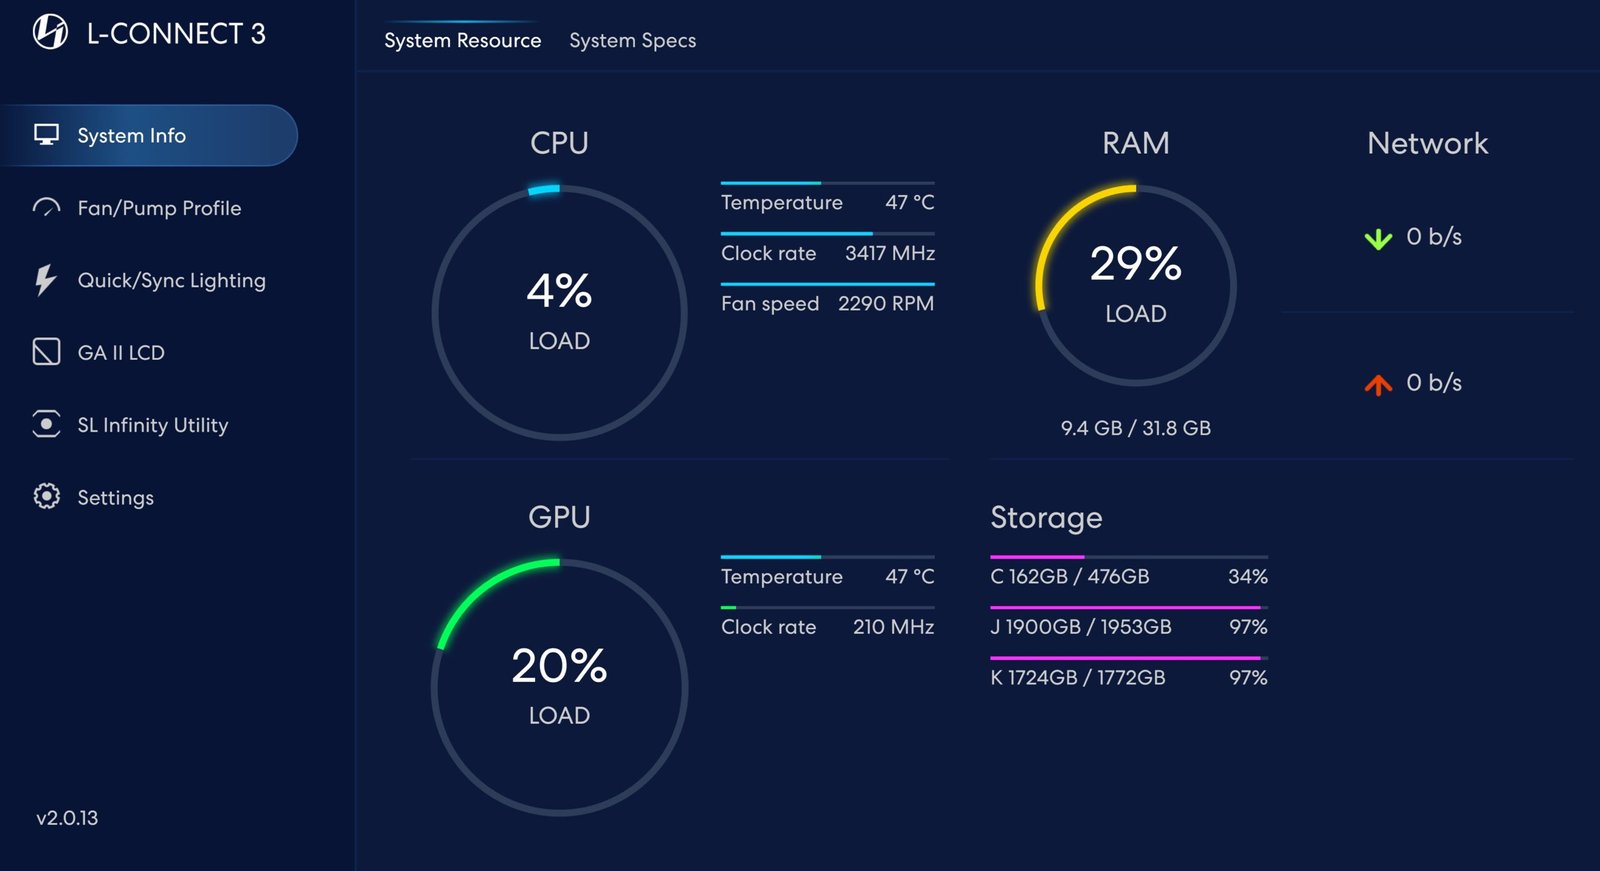Select the System Resource tab

tap(462, 41)
